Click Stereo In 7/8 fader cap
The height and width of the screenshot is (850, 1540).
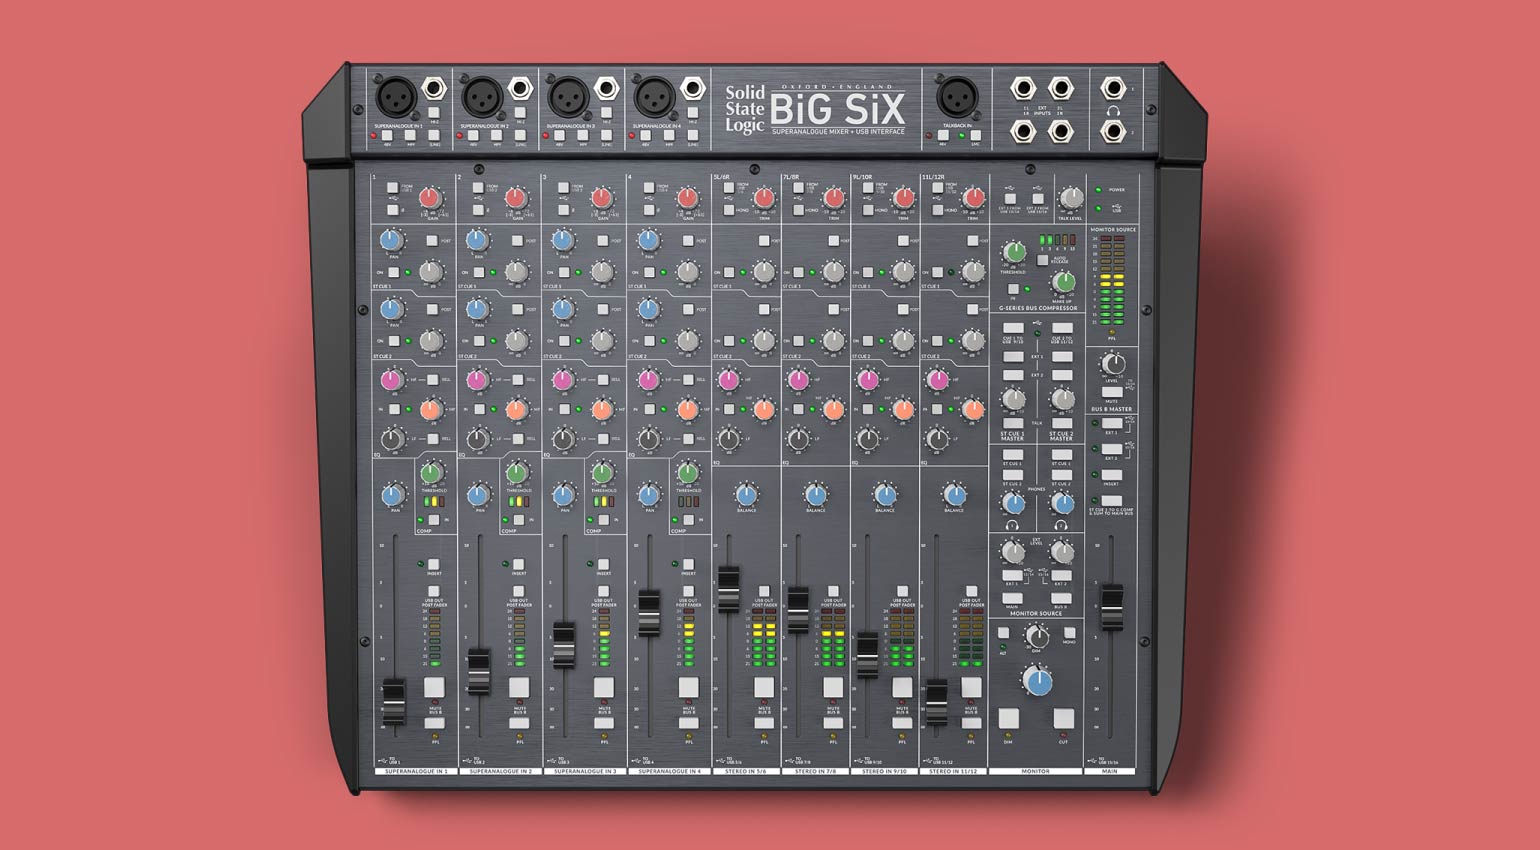click(x=798, y=611)
